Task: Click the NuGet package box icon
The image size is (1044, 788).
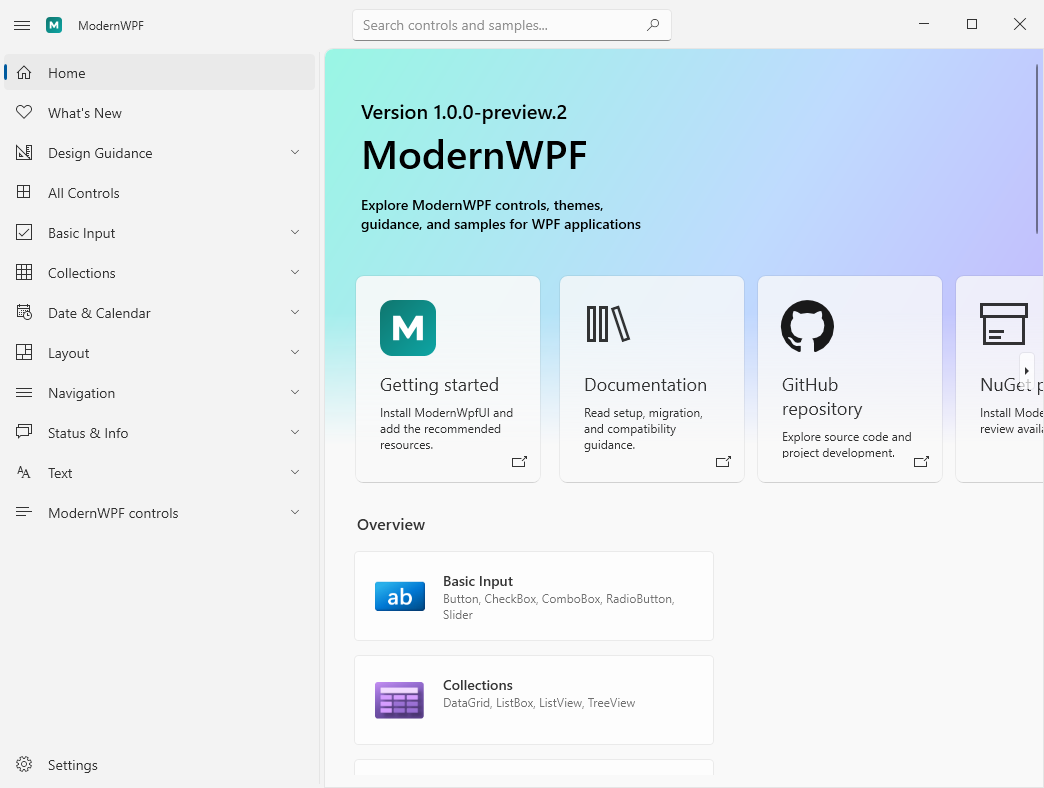Action: 1004,324
